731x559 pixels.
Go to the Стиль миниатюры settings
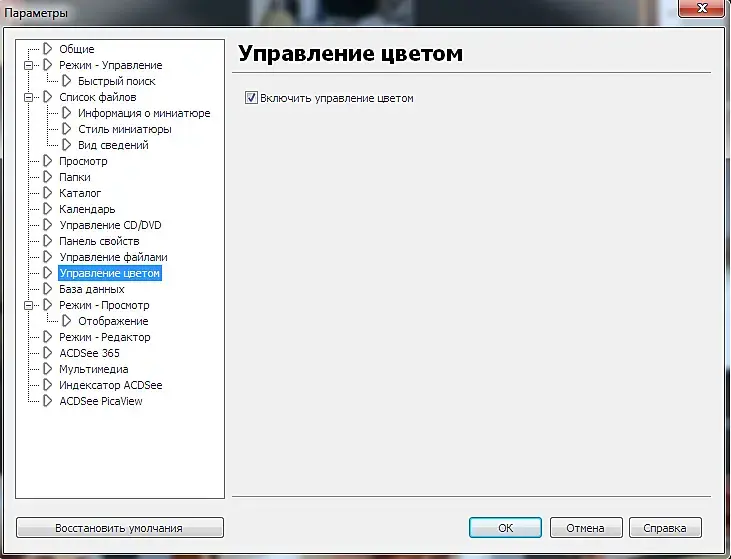(x=124, y=129)
